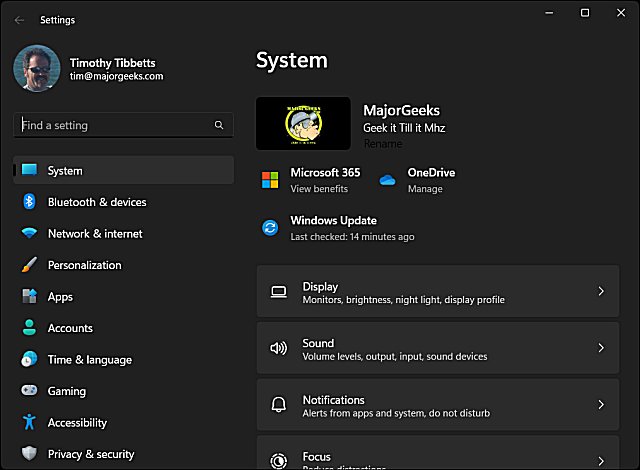Go to Accounts in sidebar
Viewport: 640px width, 470px height.
tap(70, 328)
